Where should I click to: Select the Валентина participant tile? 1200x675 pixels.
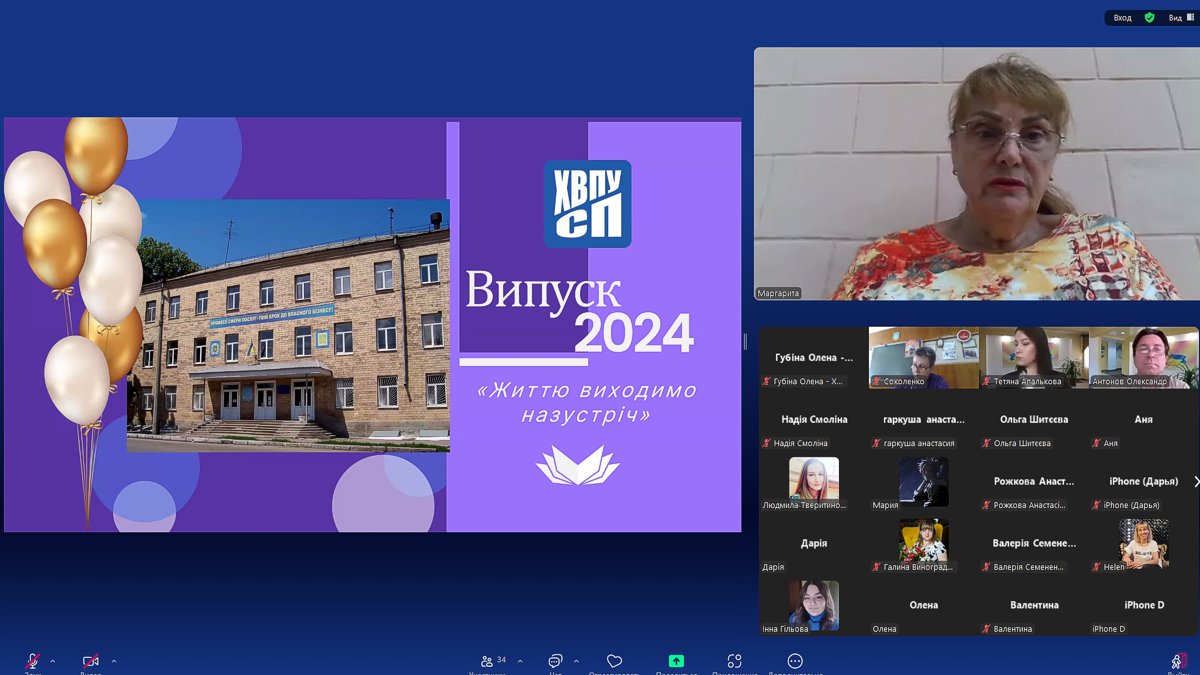click(x=1034, y=606)
